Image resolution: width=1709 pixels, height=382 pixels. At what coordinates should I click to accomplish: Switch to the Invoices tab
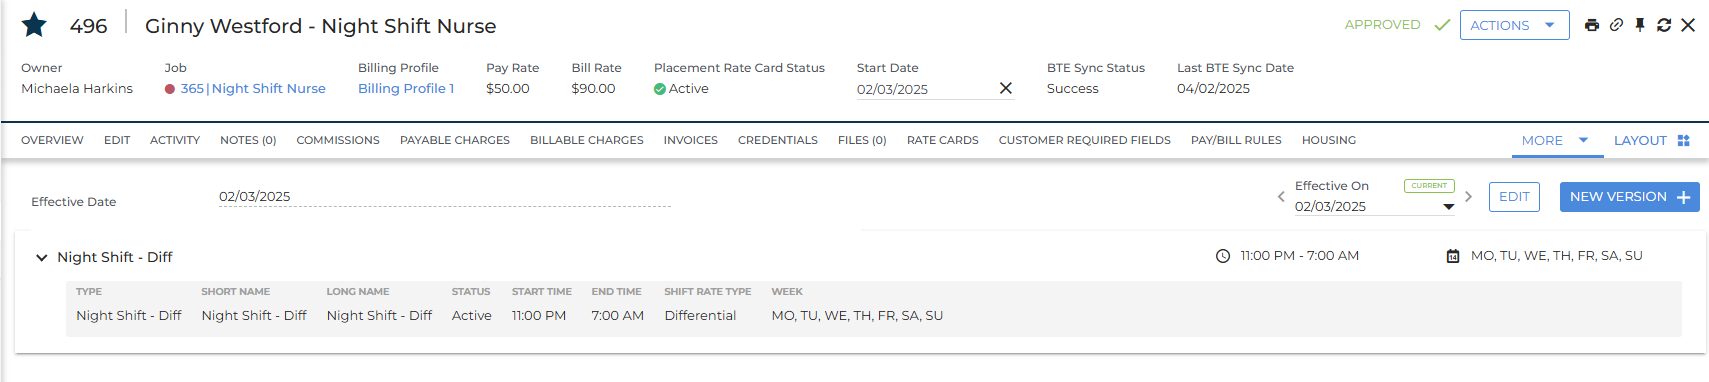point(691,141)
